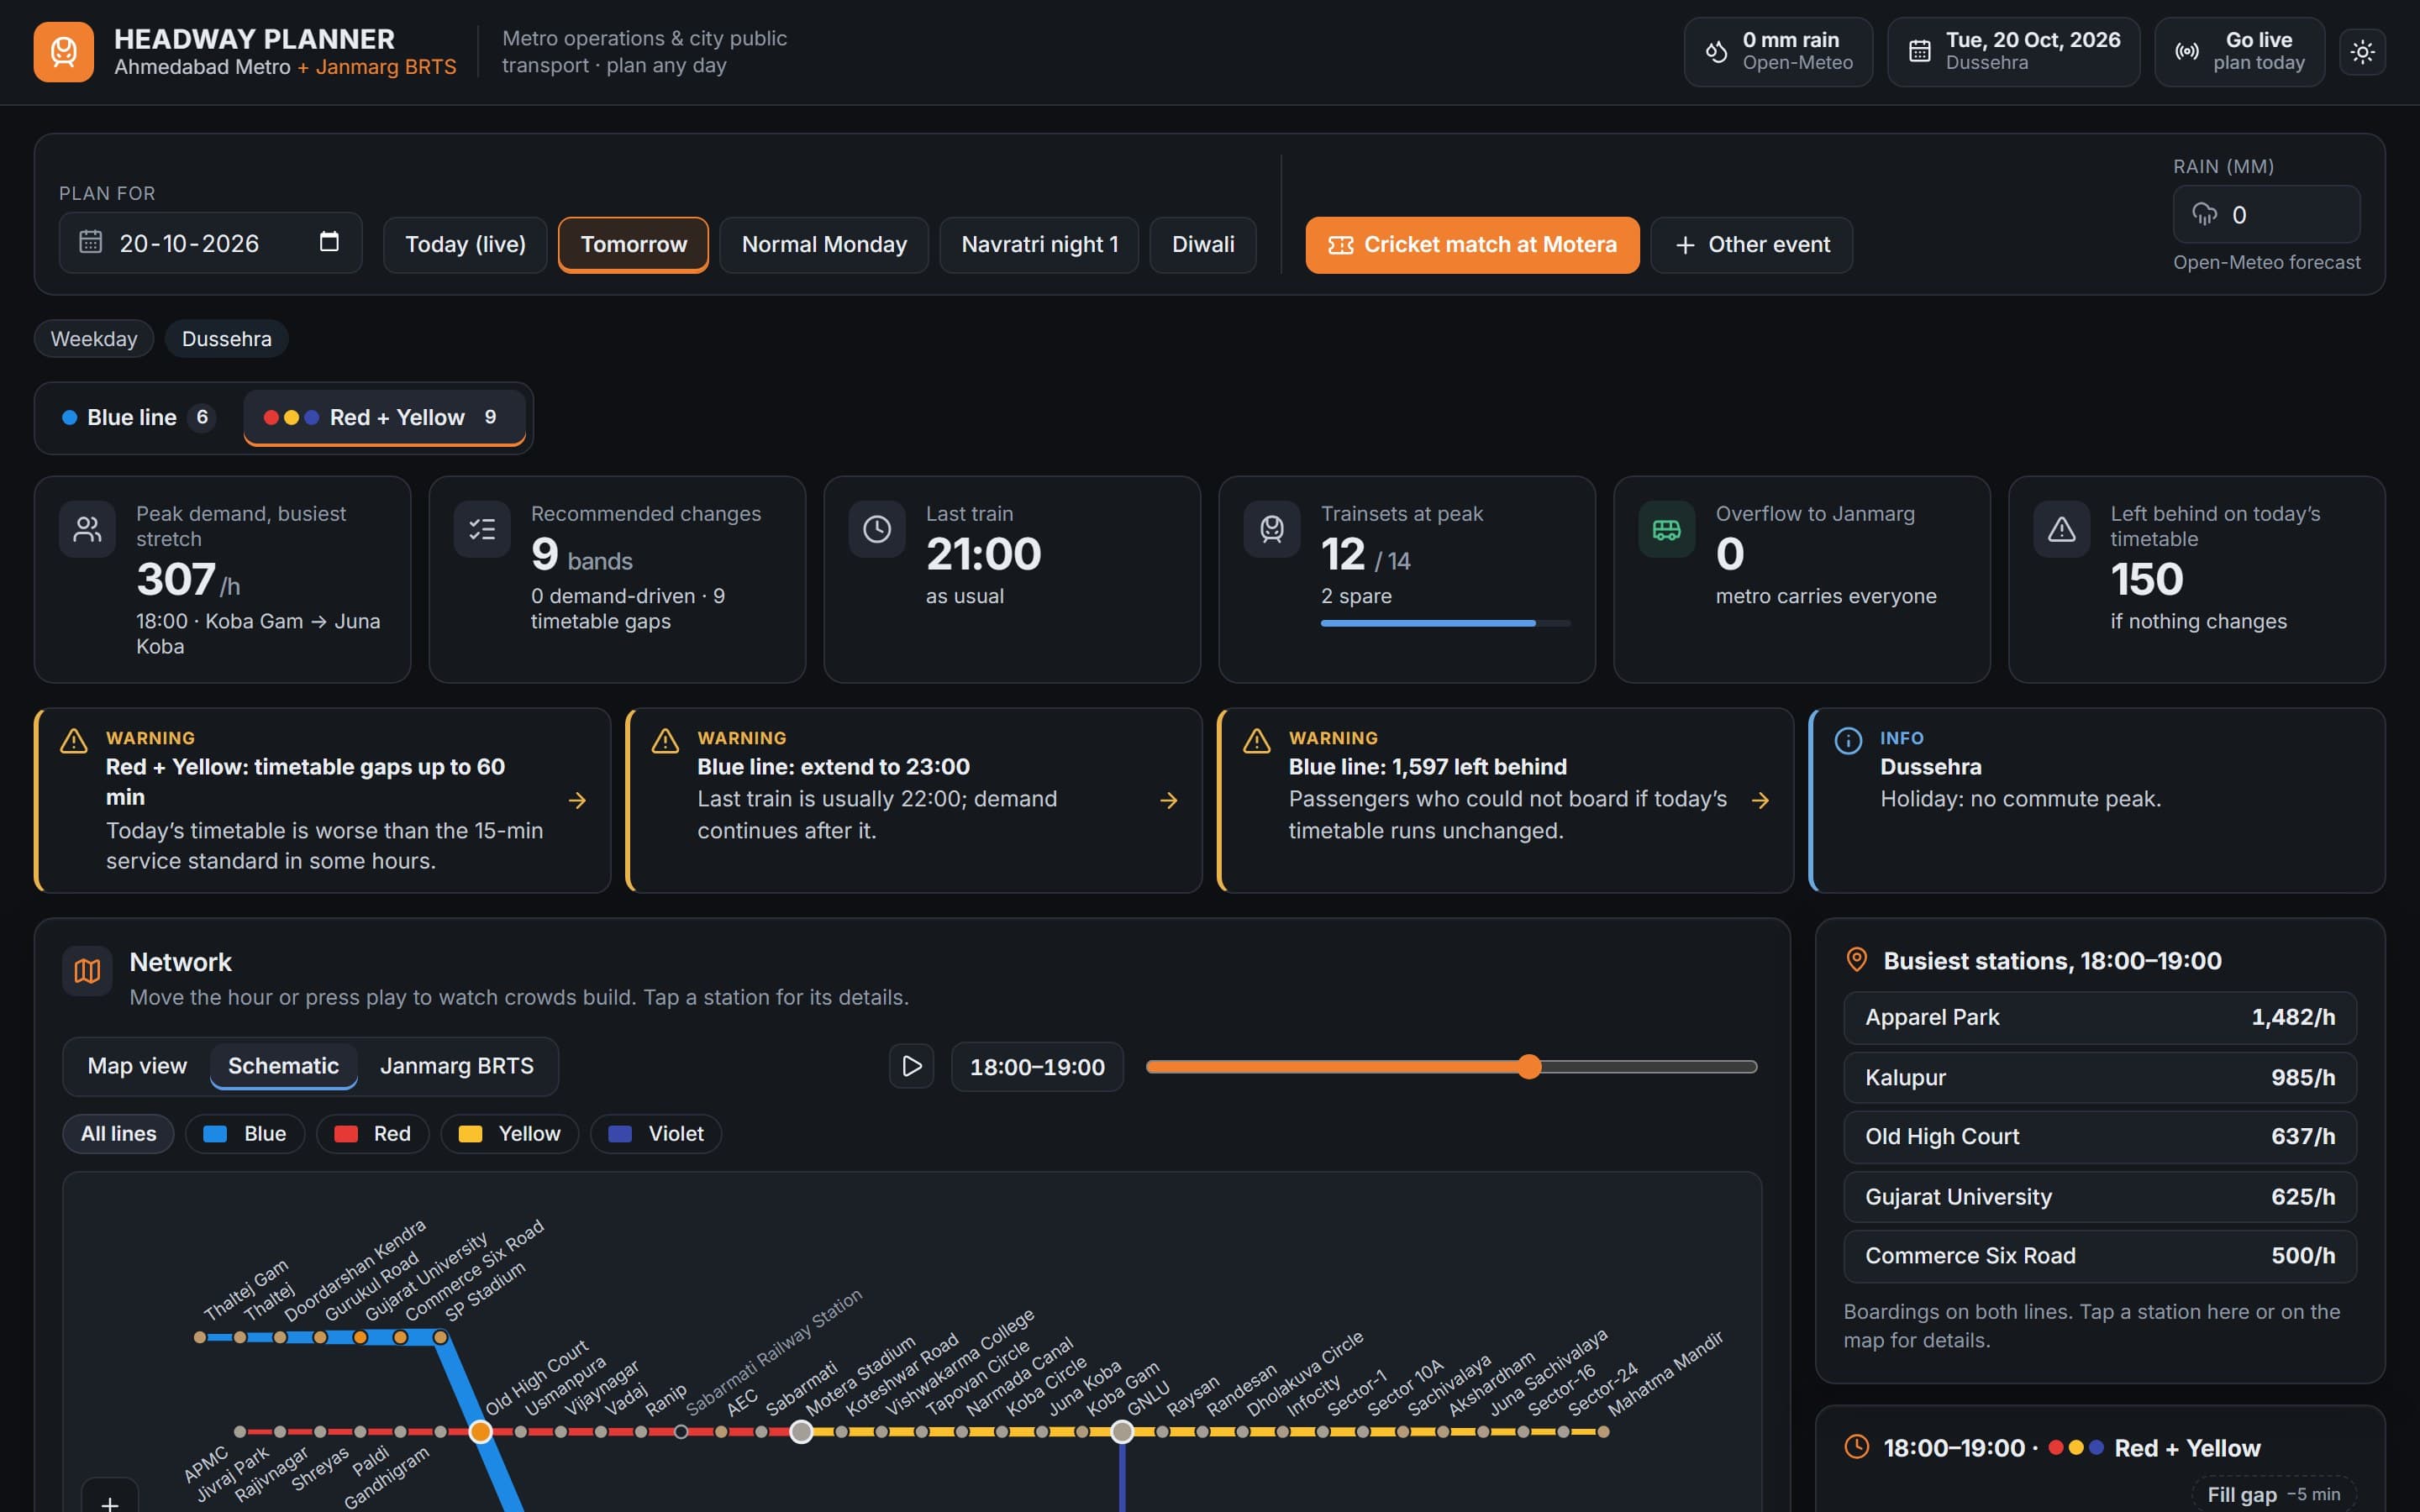Toggle the All lines filter chip
2420x1512 pixels.
click(x=118, y=1133)
